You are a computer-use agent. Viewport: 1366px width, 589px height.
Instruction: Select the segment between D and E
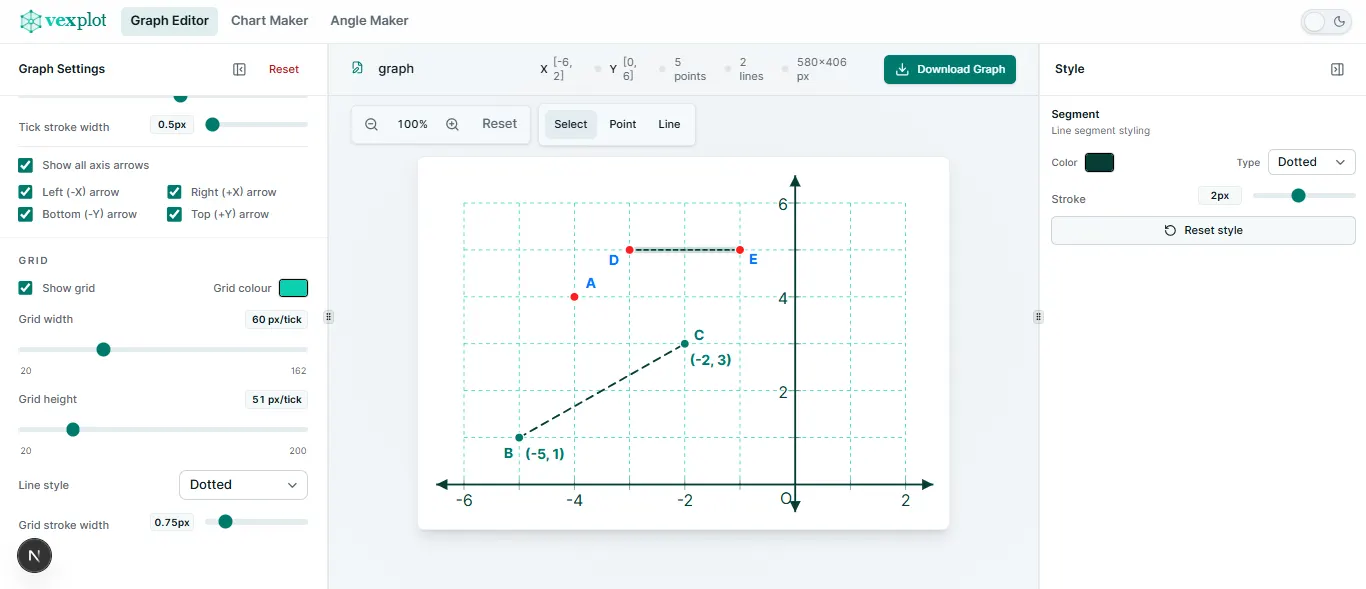(x=685, y=250)
